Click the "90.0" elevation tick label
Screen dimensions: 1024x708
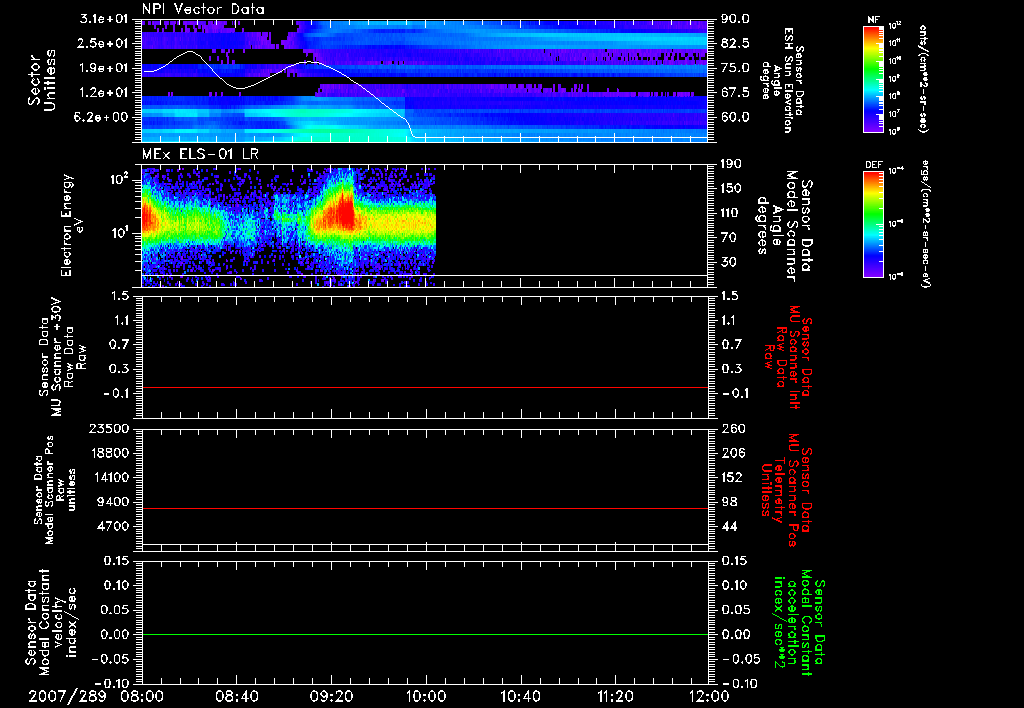pyautogui.click(x=735, y=19)
